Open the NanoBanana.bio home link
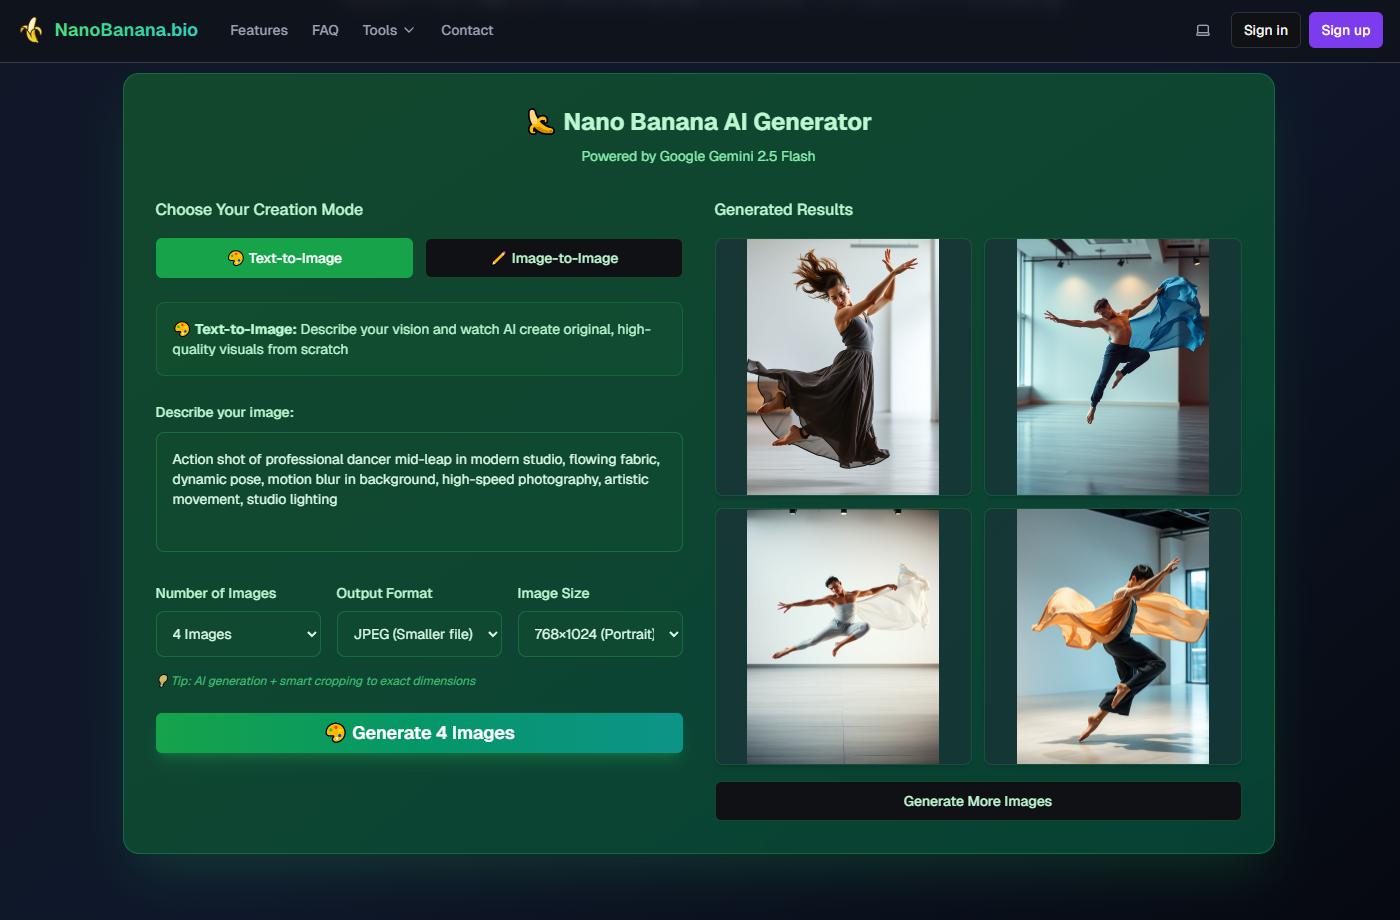1400x920 pixels. tap(126, 30)
